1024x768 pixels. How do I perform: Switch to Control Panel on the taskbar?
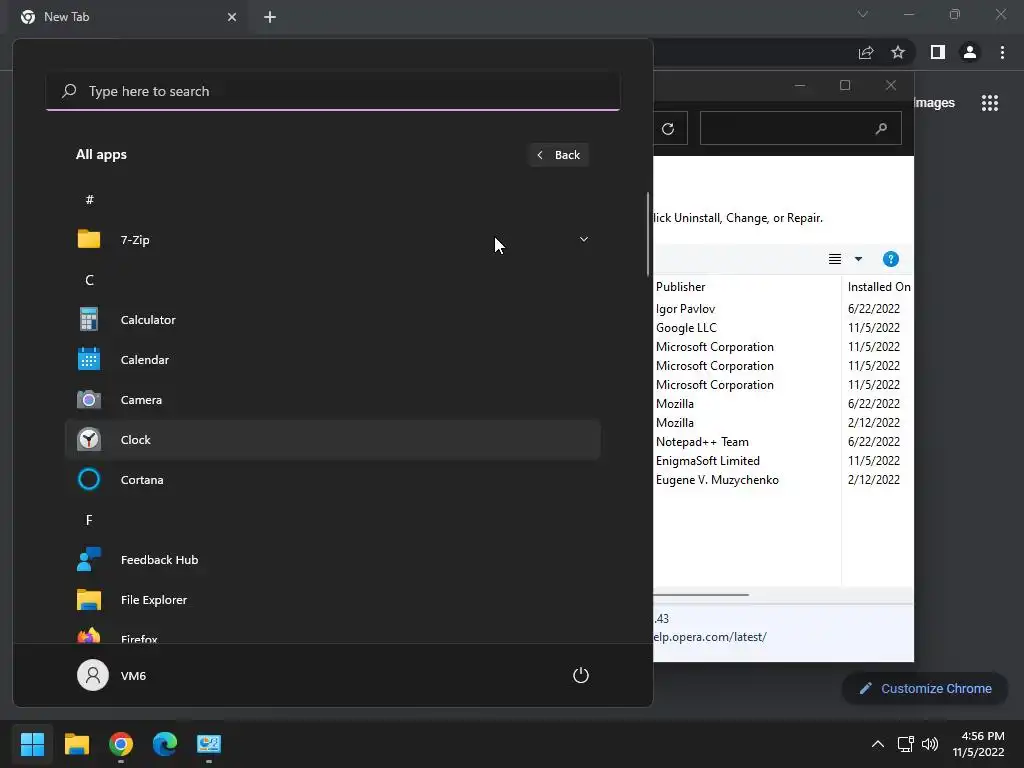(209, 744)
